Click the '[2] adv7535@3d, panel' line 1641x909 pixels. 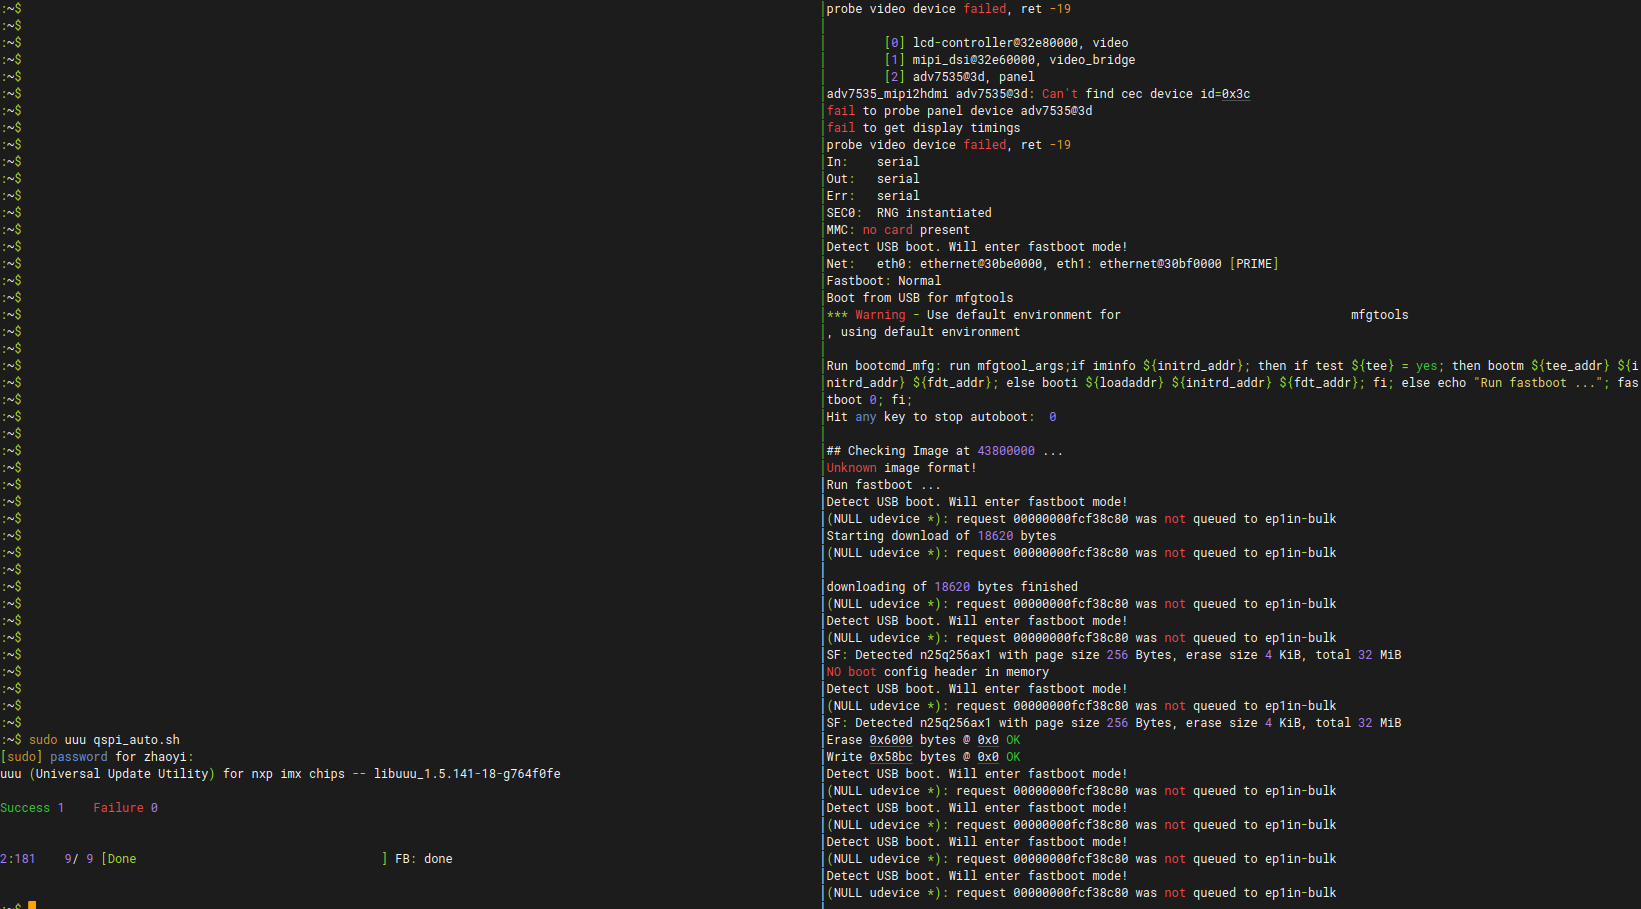(960, 77)
